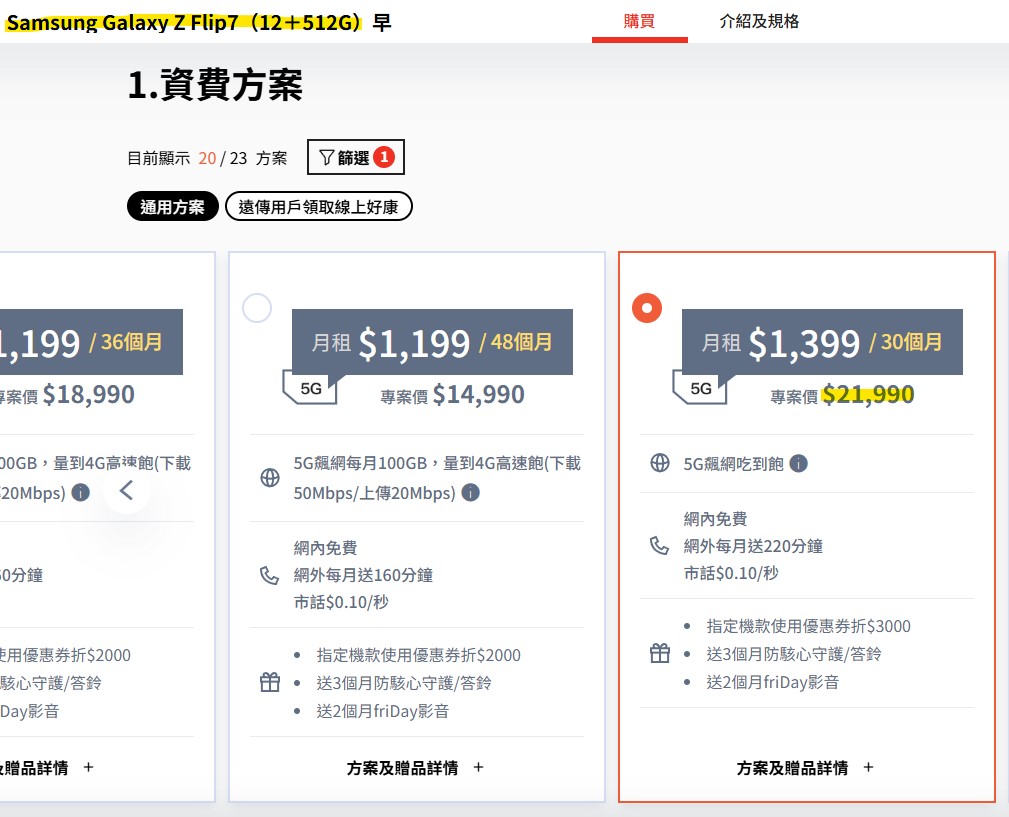Show data info icon in 36個月 plan

click(x=80, y=493)
